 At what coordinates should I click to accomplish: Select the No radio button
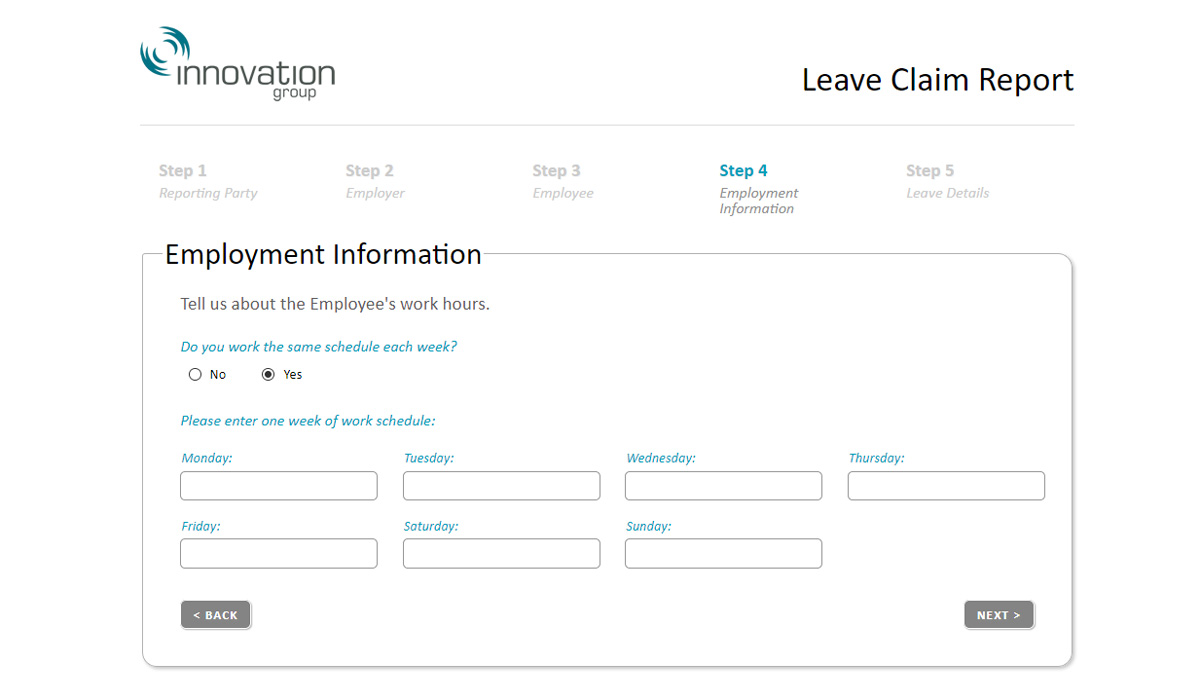195,375
